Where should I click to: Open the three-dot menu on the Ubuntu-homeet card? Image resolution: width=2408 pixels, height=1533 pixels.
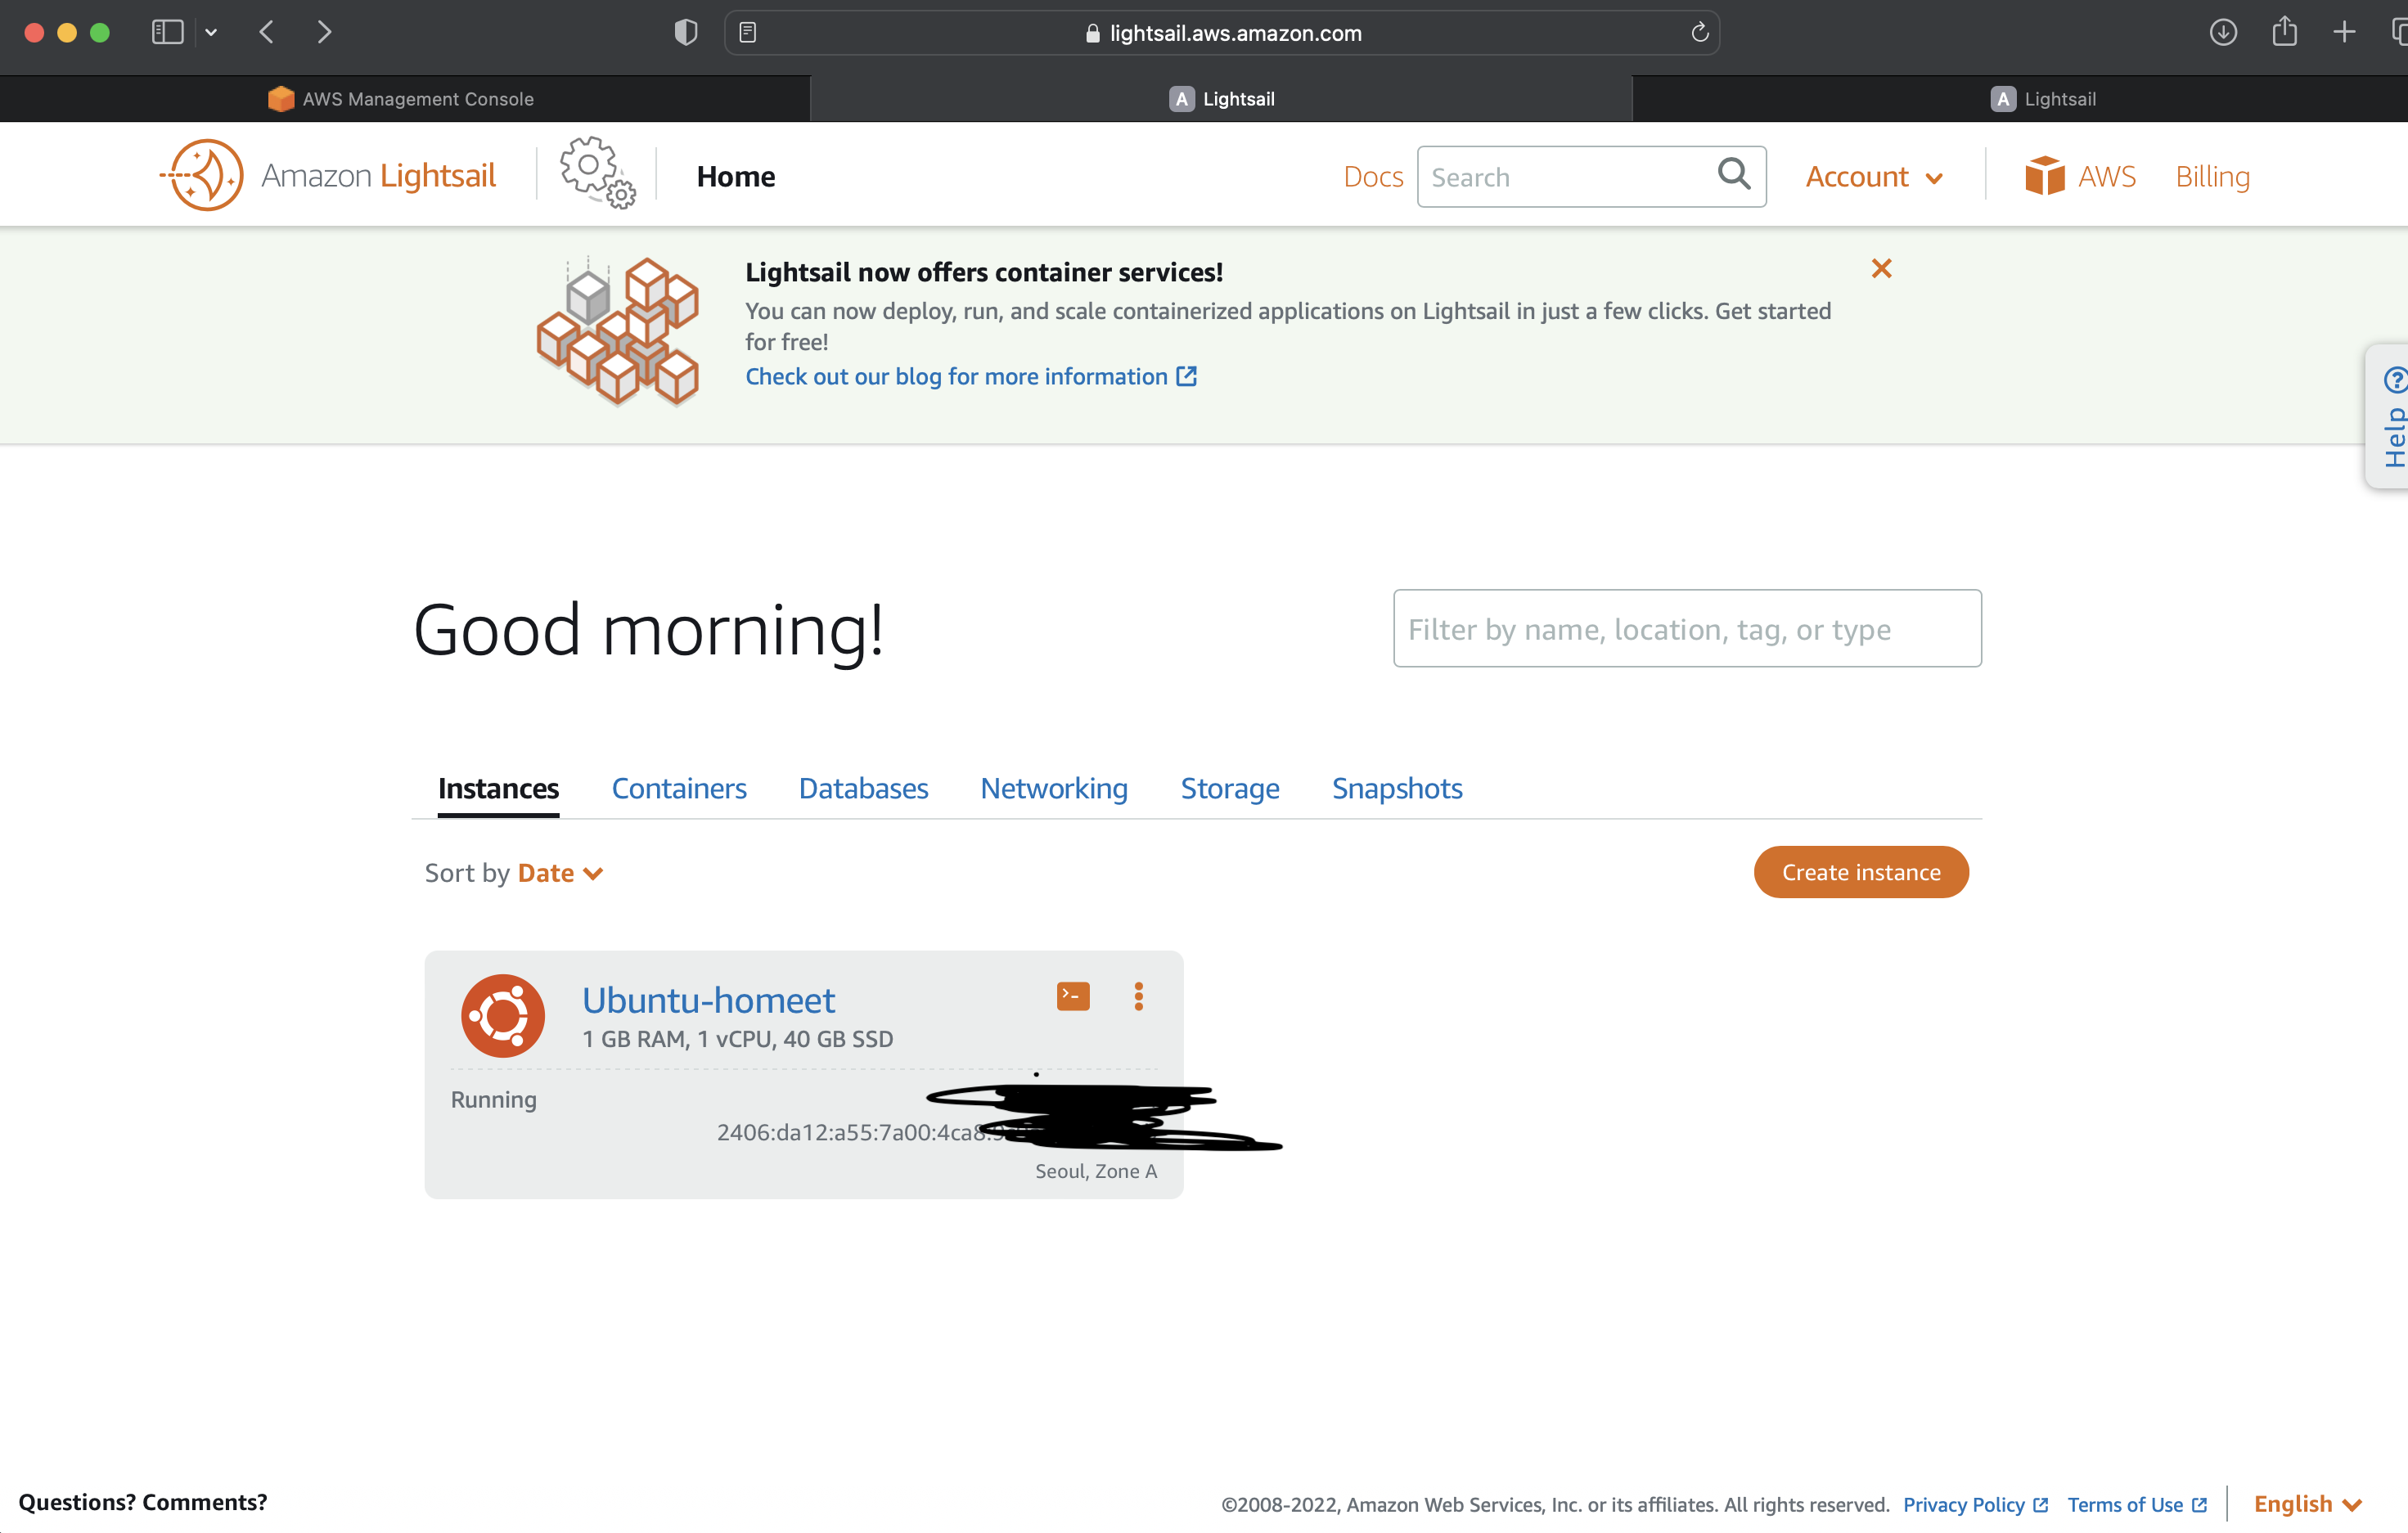point(1138,996)
